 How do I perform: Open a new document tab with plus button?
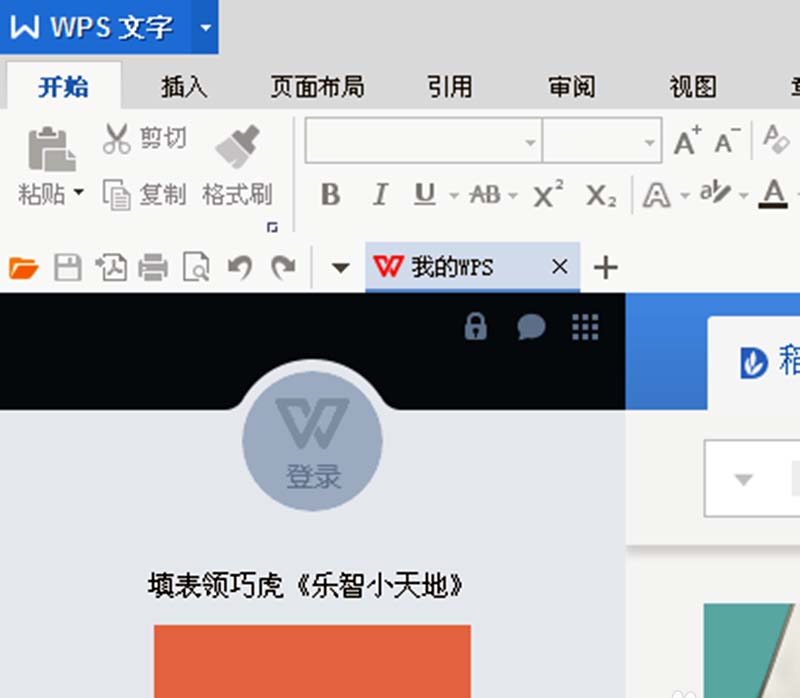pyautogui.click(x=604, y=267)
